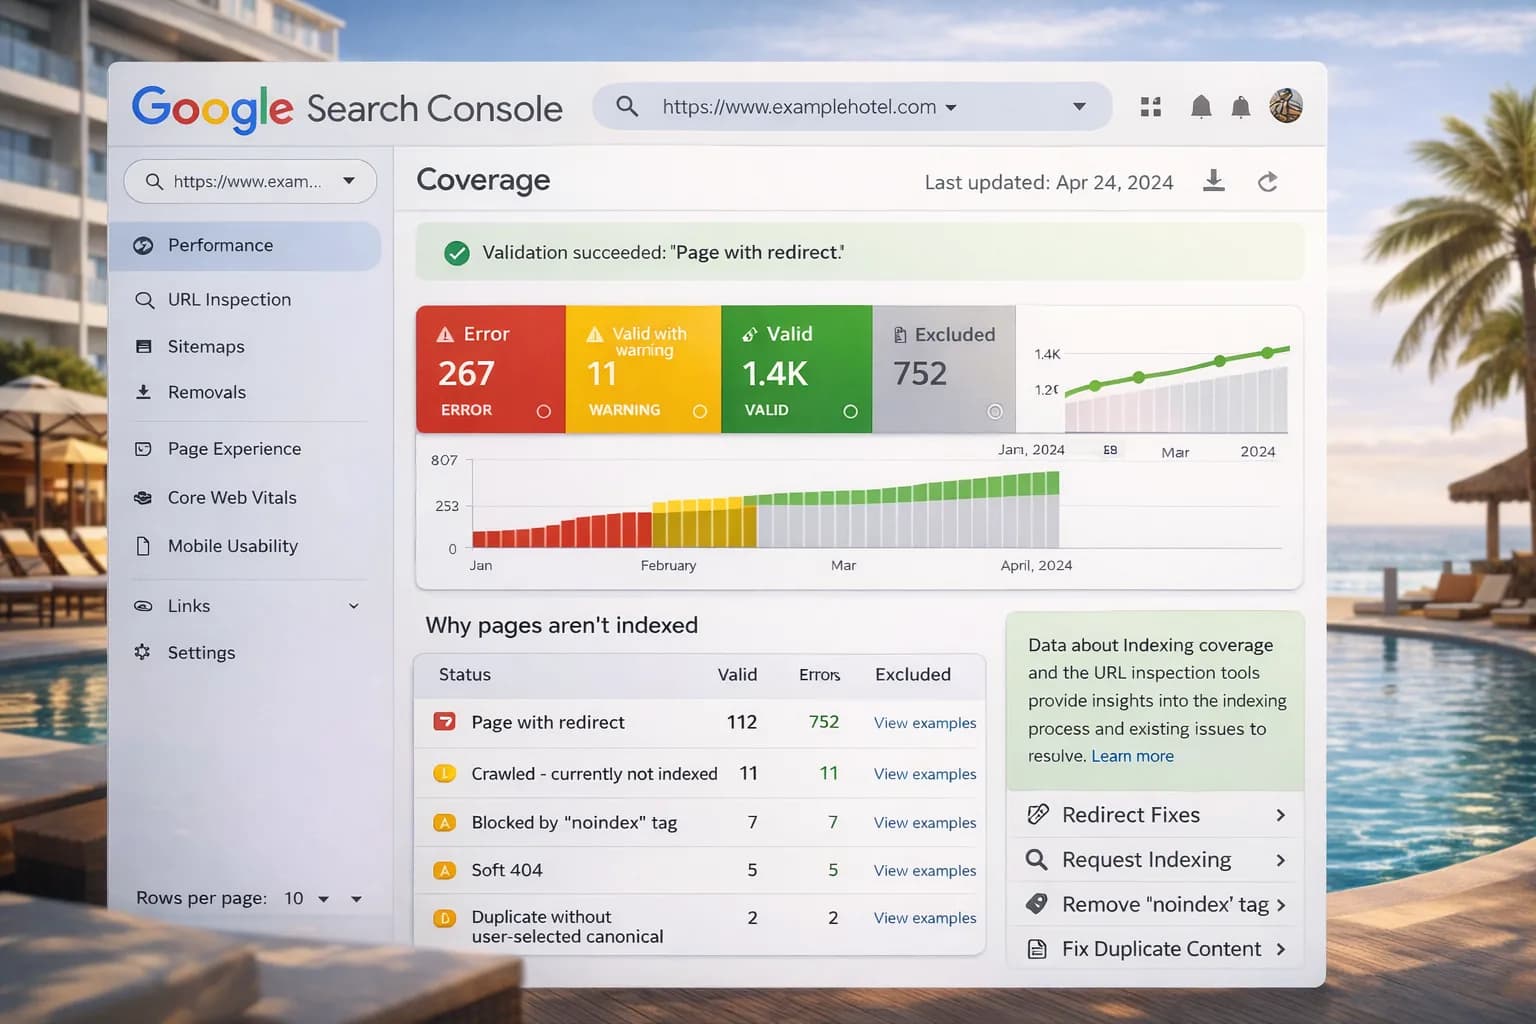The height and width of the screenshot is (1024, 1536).
Task: View examples for Blocked by noindex tag
Action: coord(925,823)
